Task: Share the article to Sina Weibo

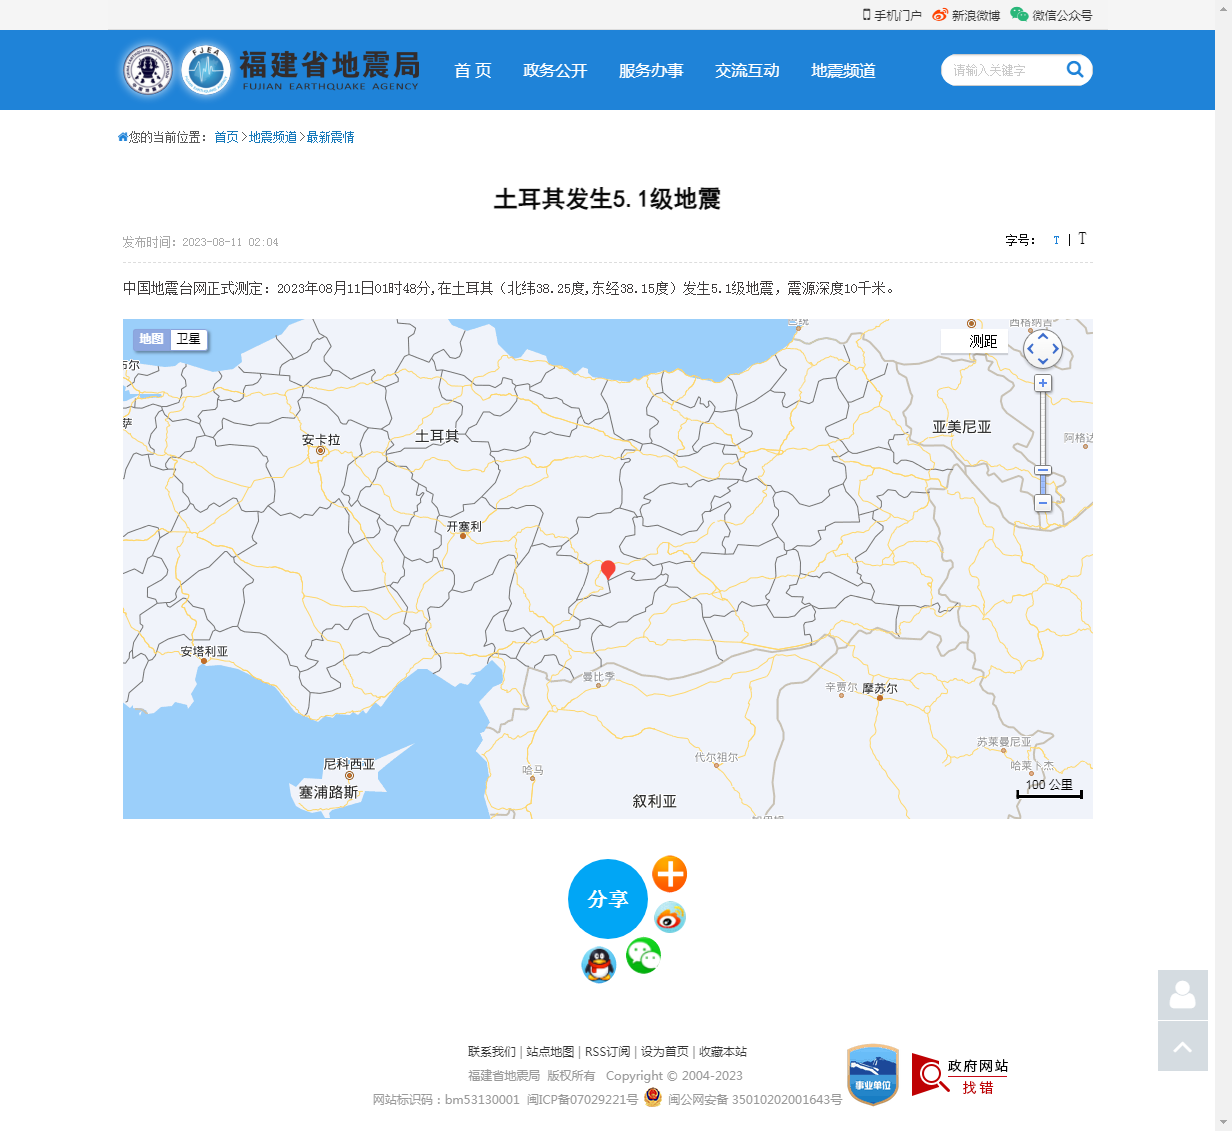Action: (x=669, y=917)
